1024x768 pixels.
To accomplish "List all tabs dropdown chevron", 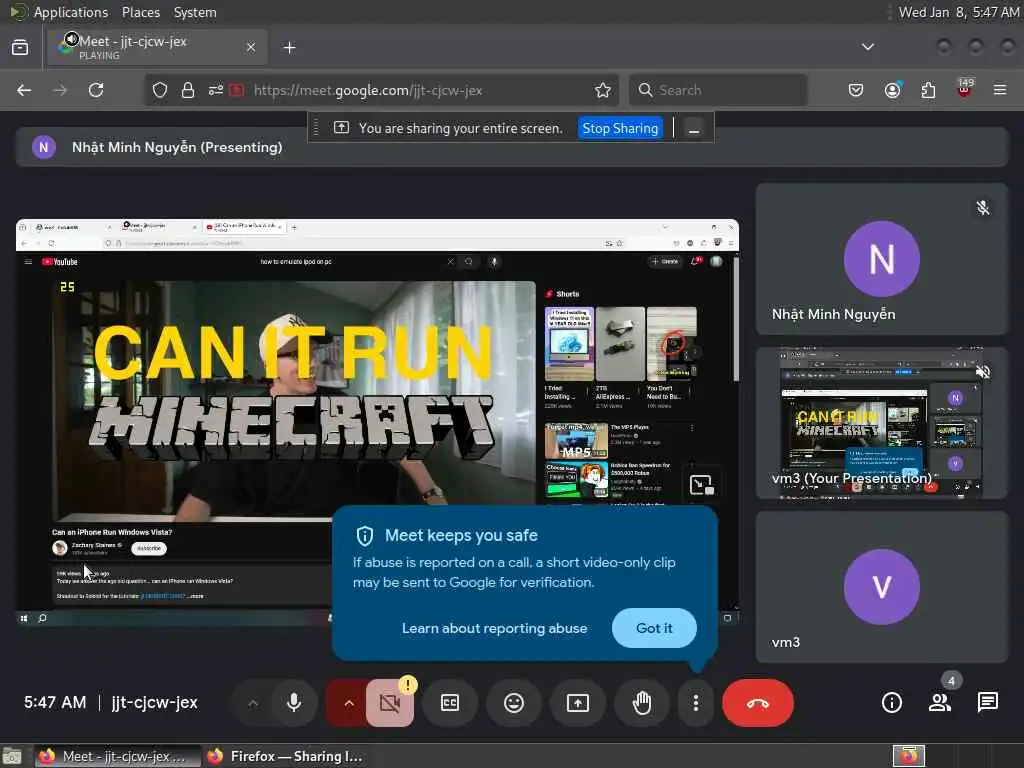I will [868, 47].
